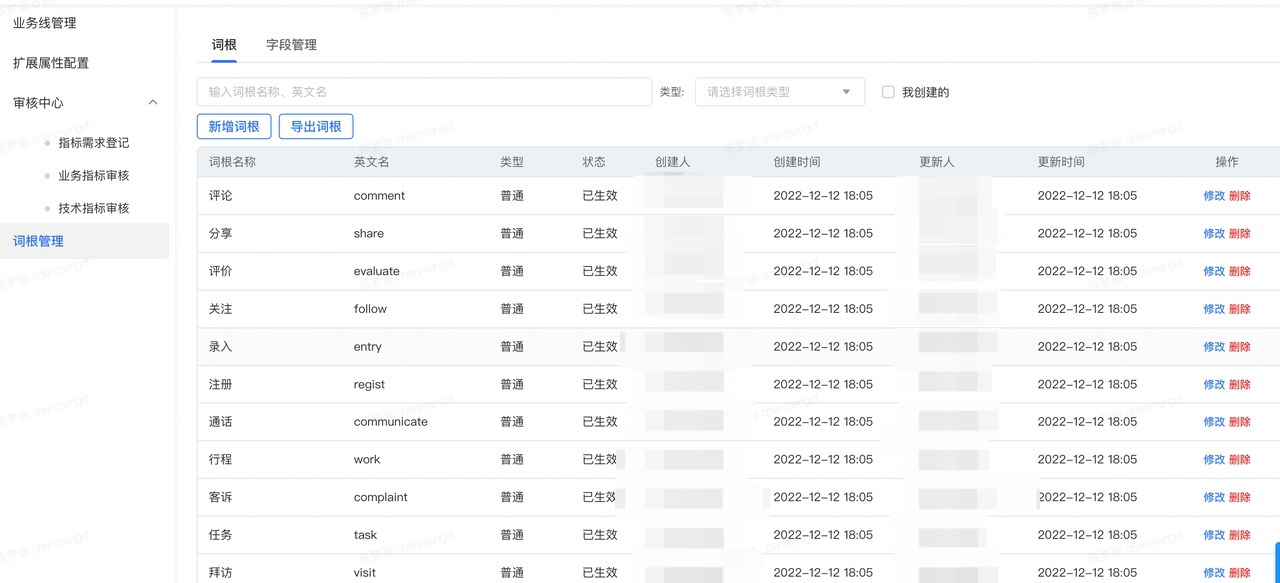
Task: Click 修改 for the complaint row
Action: pos(1214,498)
